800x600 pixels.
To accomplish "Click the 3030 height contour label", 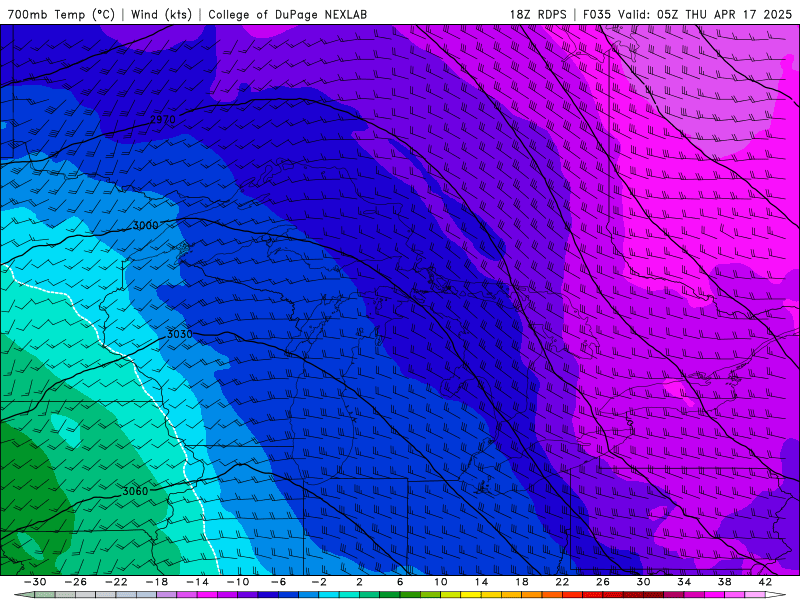I will [x=180, y=334].
